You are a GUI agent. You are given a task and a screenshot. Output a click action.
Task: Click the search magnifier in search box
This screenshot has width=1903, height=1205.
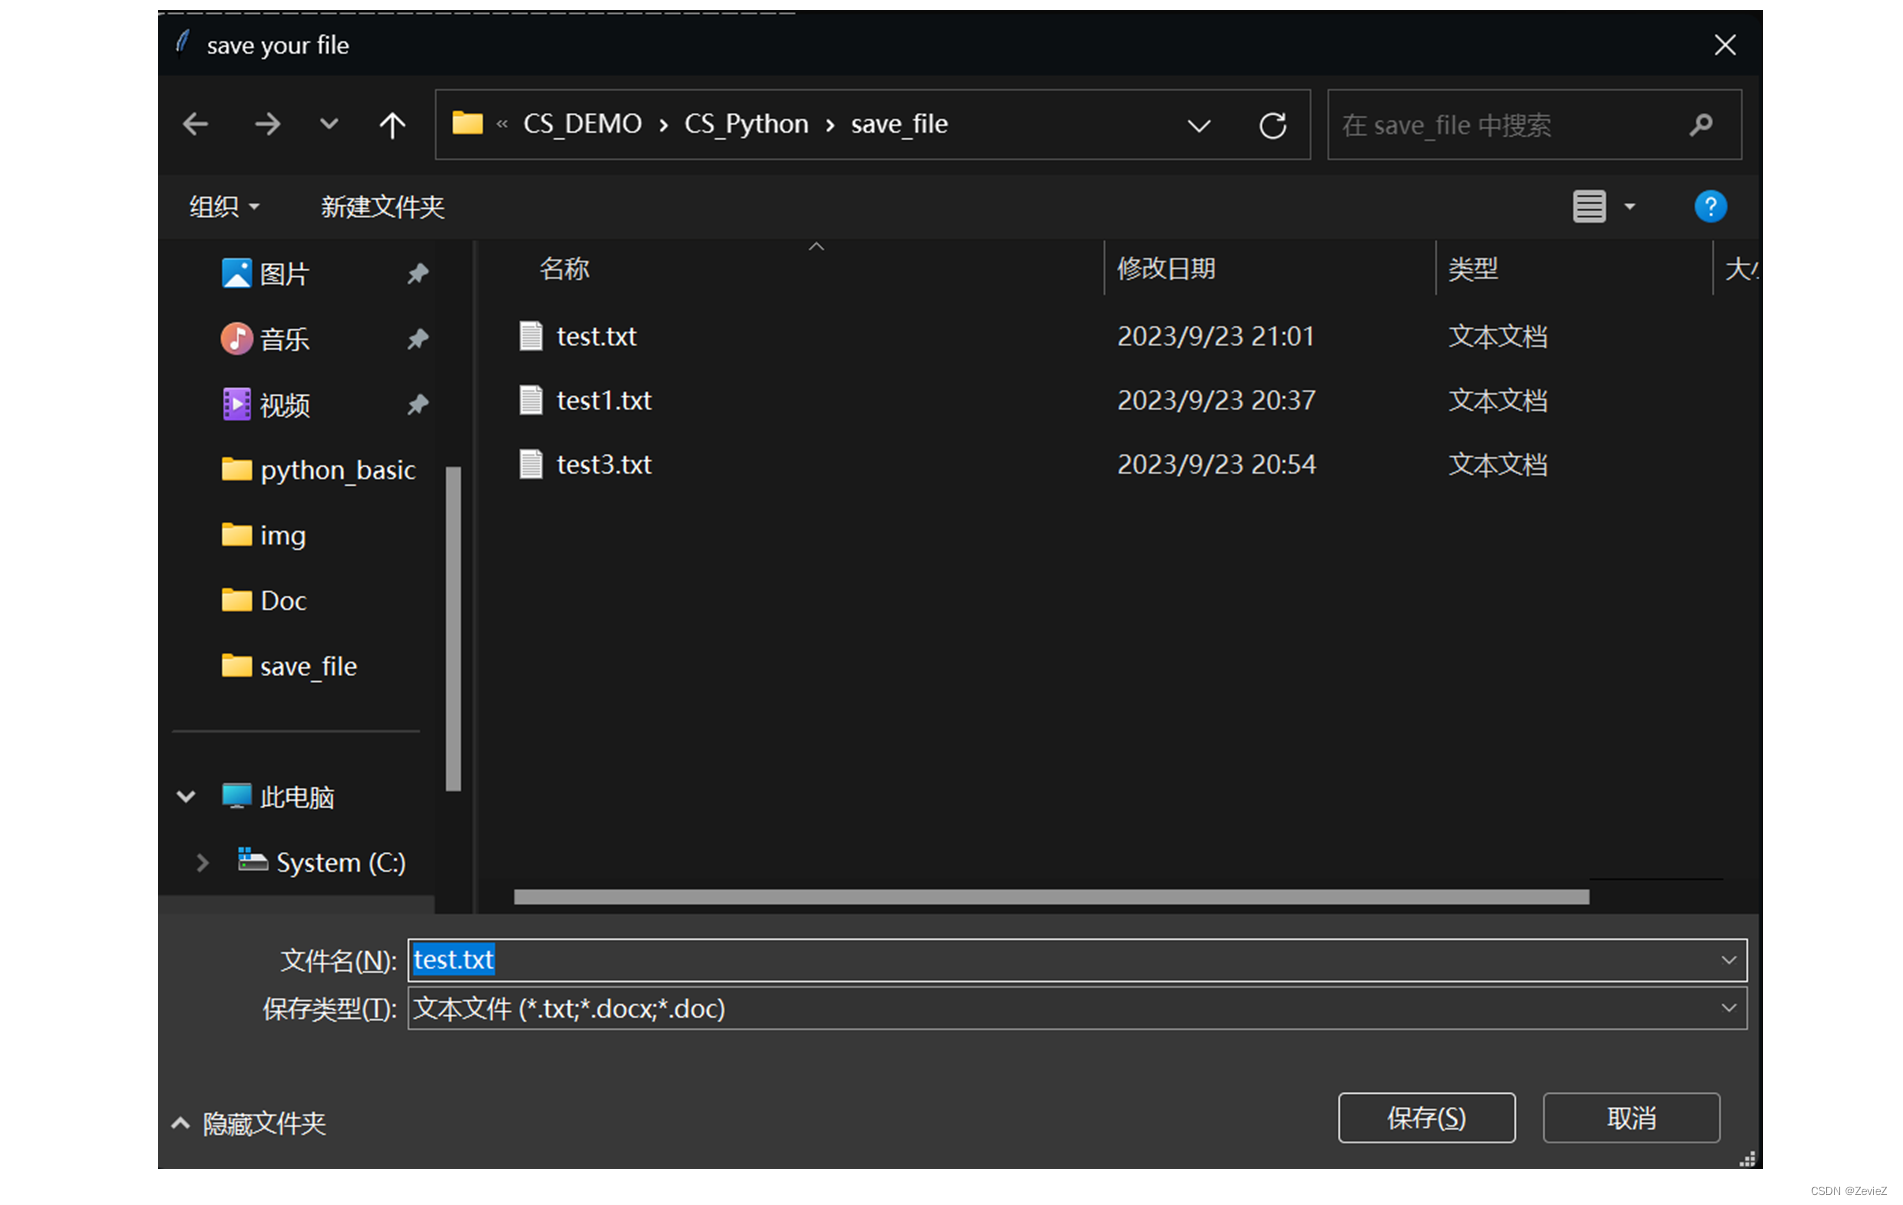(1701, 125)
